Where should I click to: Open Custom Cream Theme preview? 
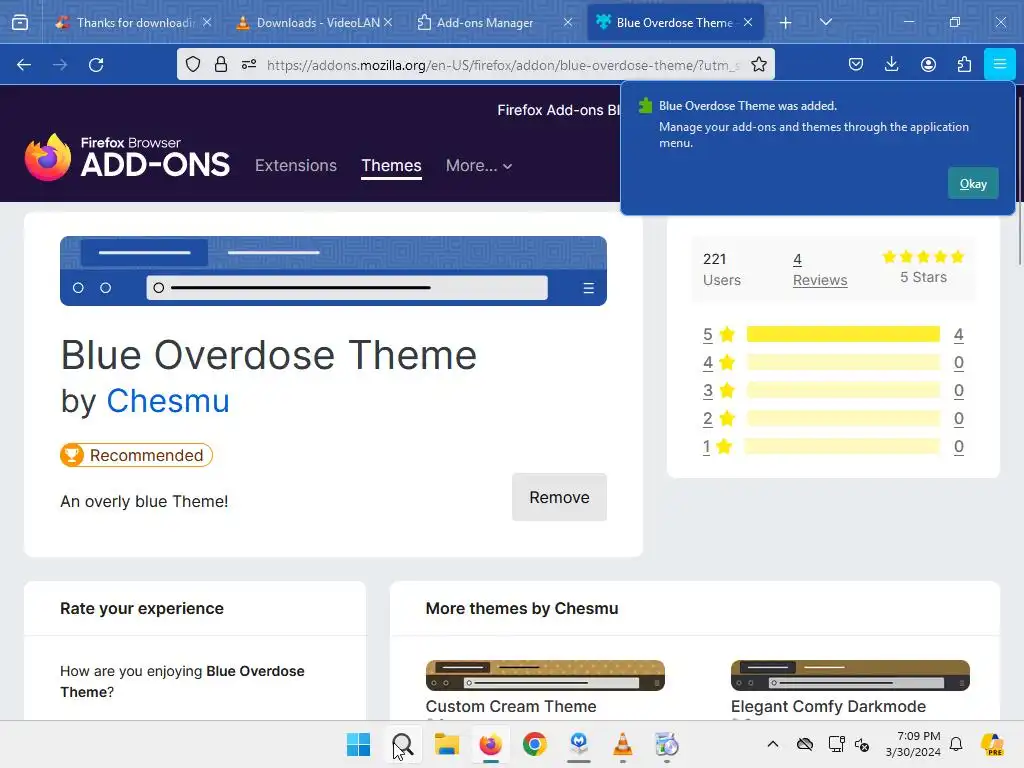coord(545,675)
